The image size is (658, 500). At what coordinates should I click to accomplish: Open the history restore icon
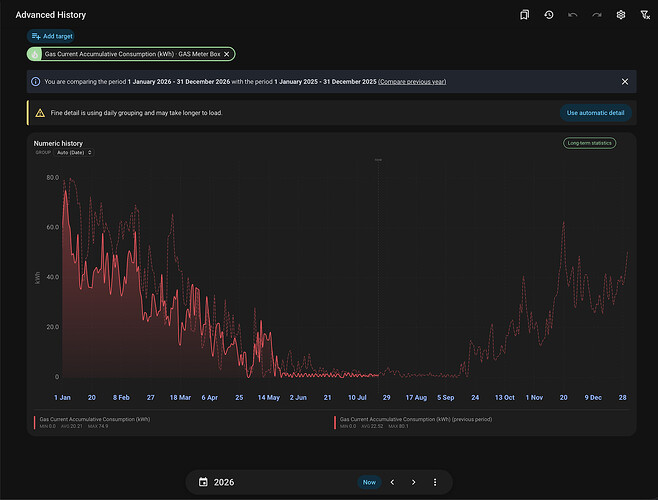pyautogui.click(x=549, y=15)
